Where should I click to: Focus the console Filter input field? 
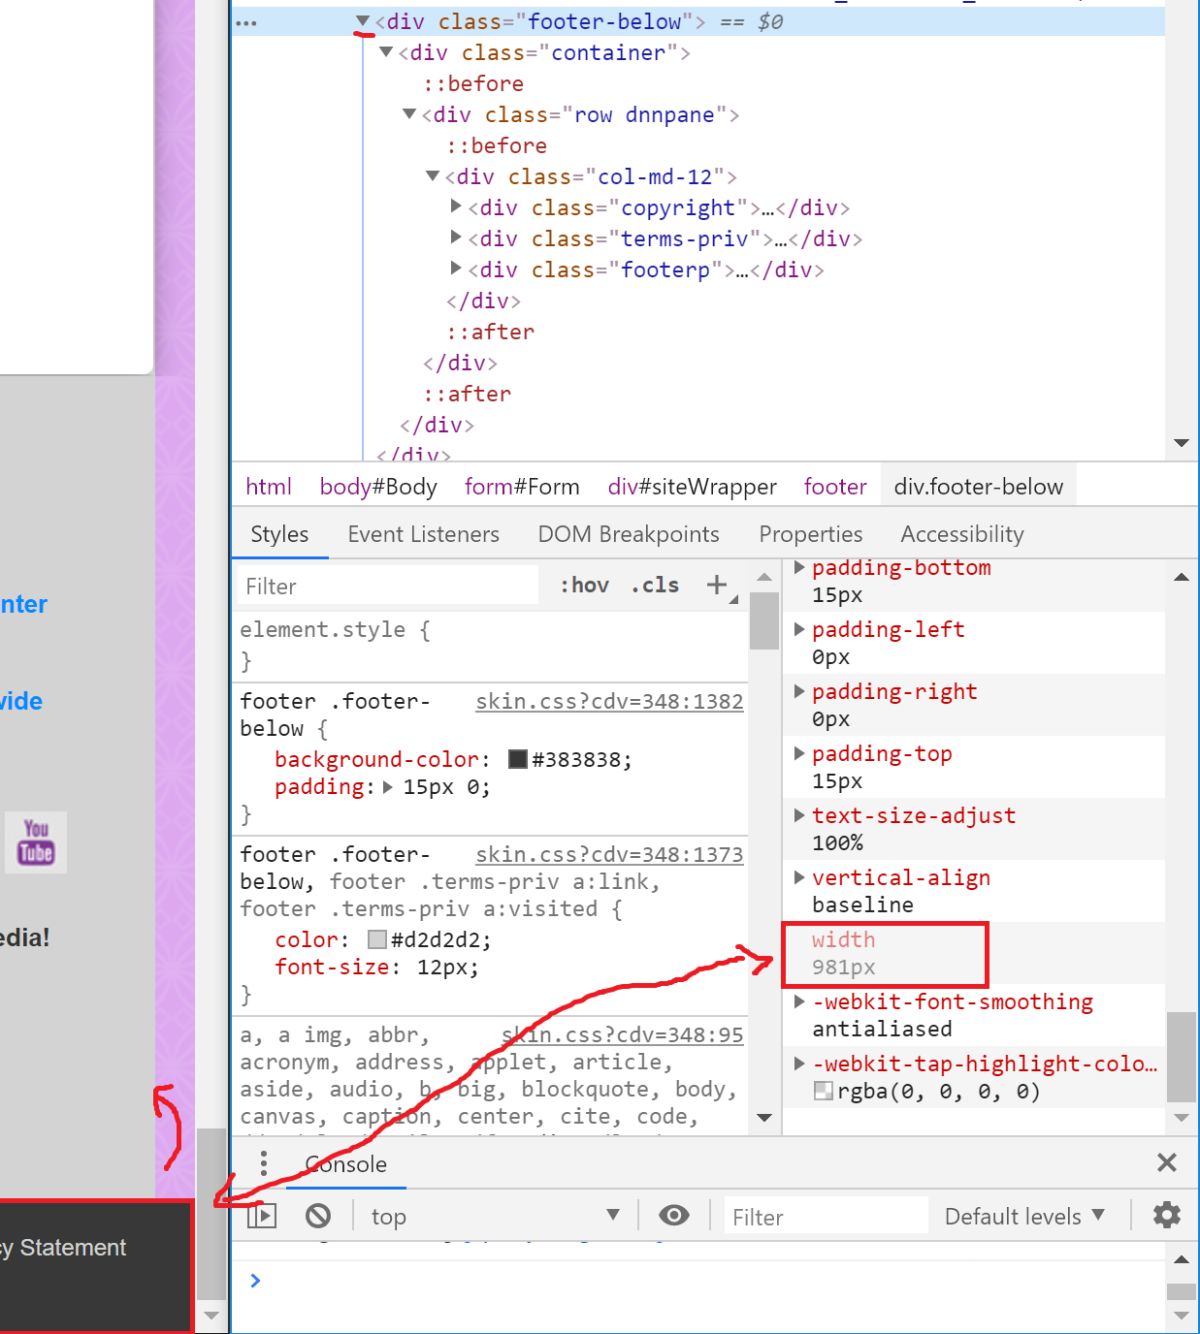(x=825, y=1216)
